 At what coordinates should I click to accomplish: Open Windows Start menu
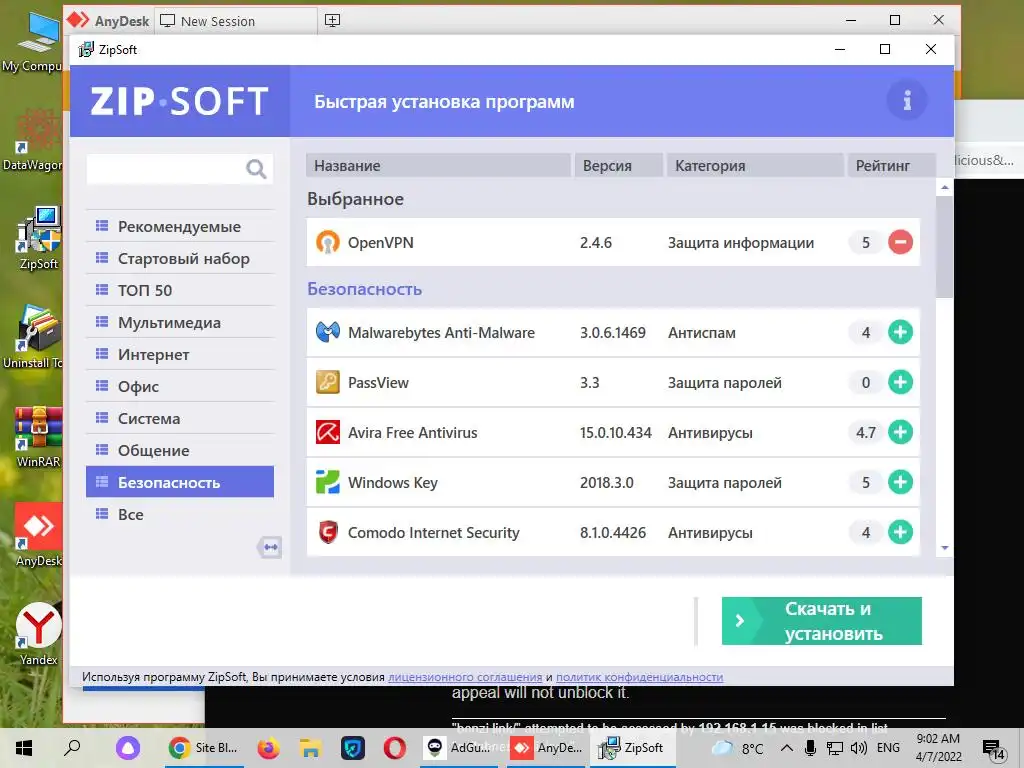[x=24, y=748]
